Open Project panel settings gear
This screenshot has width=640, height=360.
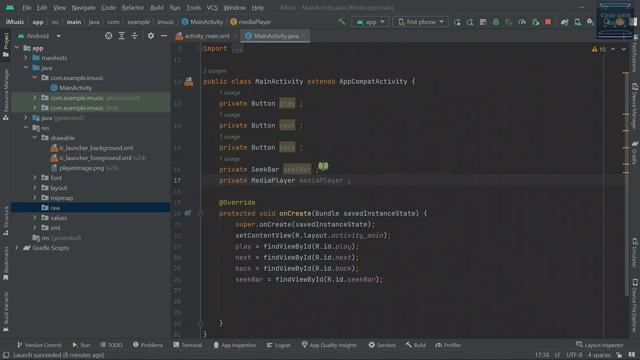[151, 36]
